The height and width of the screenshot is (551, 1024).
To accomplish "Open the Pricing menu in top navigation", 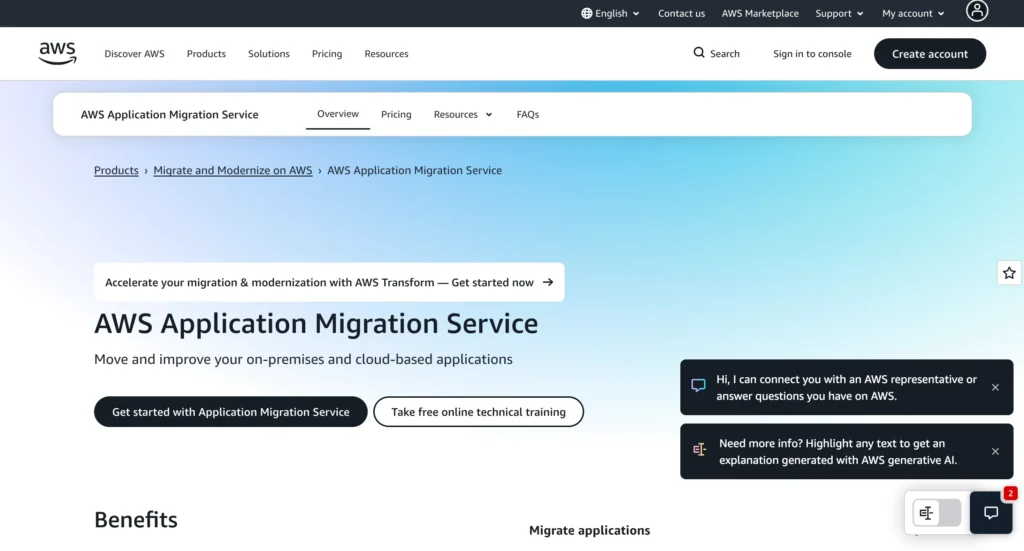I will pyautogui.click(x=327, y=54).
